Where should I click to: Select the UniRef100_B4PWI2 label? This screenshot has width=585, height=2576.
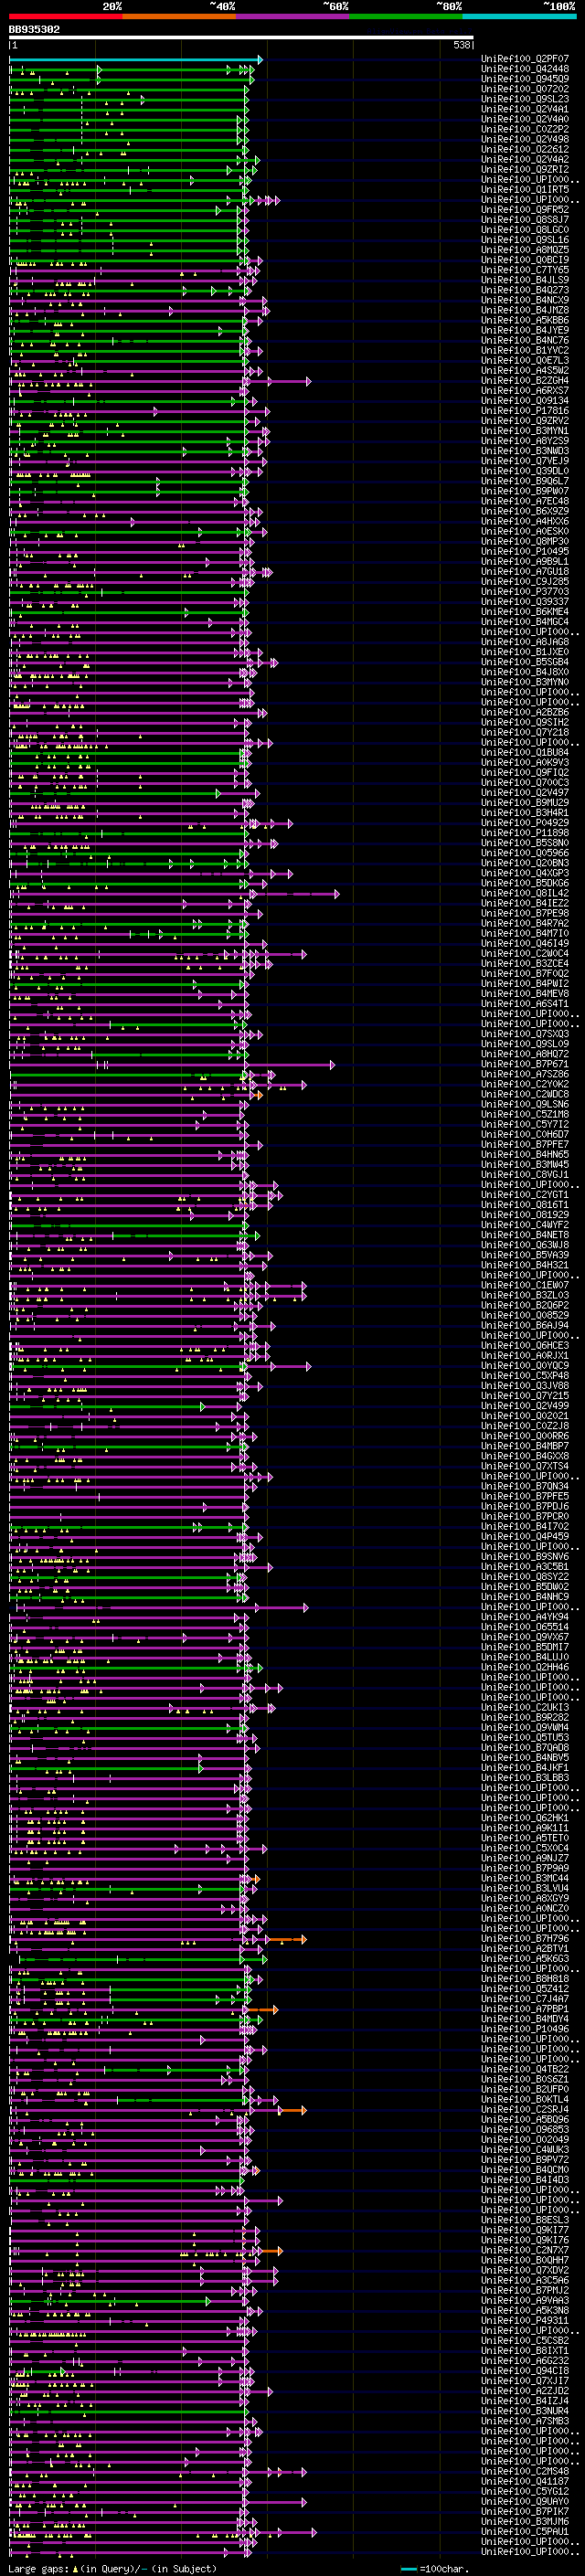click(x=525, y=984)
